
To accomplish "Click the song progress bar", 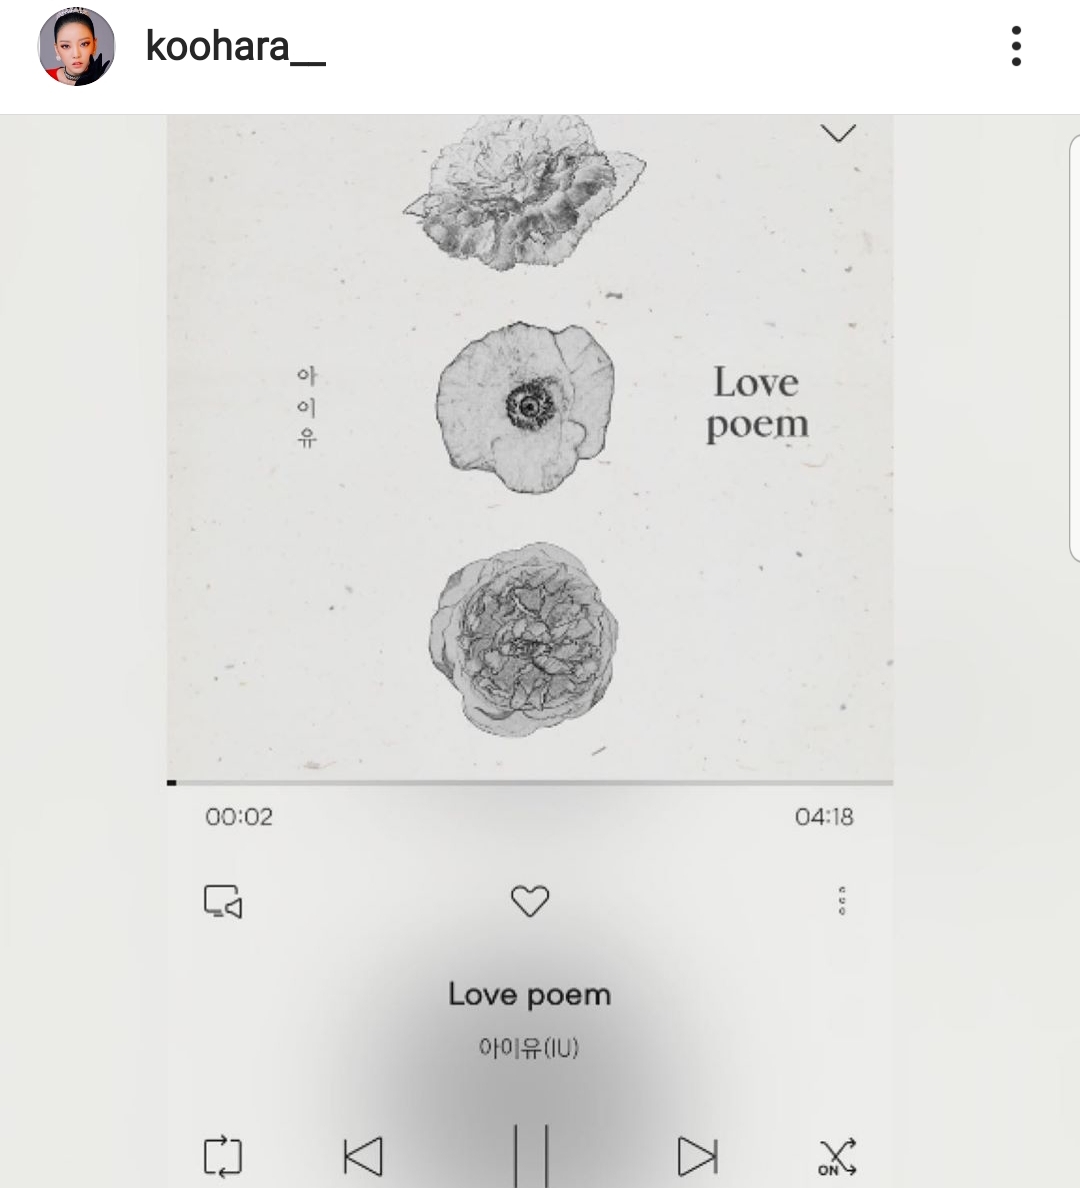I will coord(530,782).
